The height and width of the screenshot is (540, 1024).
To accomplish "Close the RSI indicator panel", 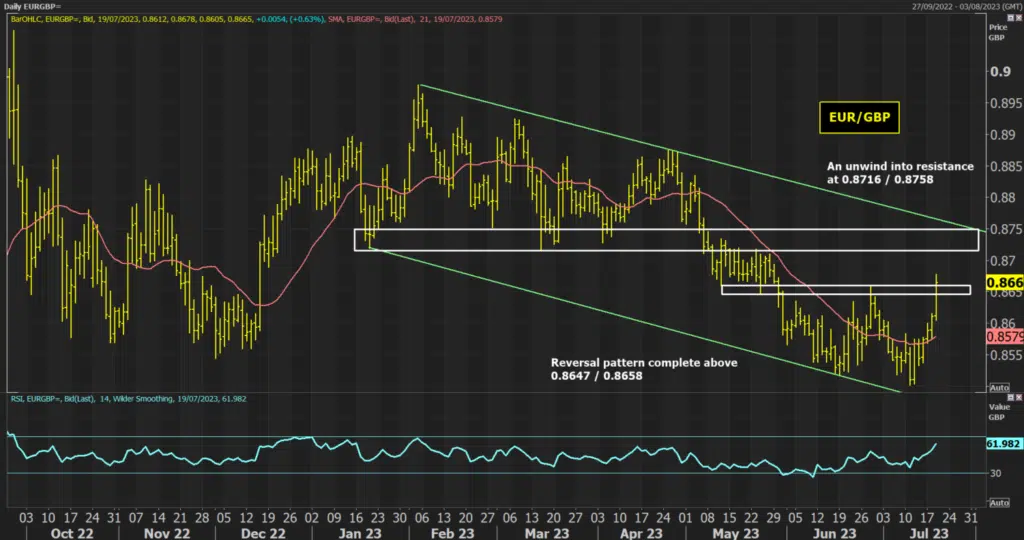I will (1019, 397).
